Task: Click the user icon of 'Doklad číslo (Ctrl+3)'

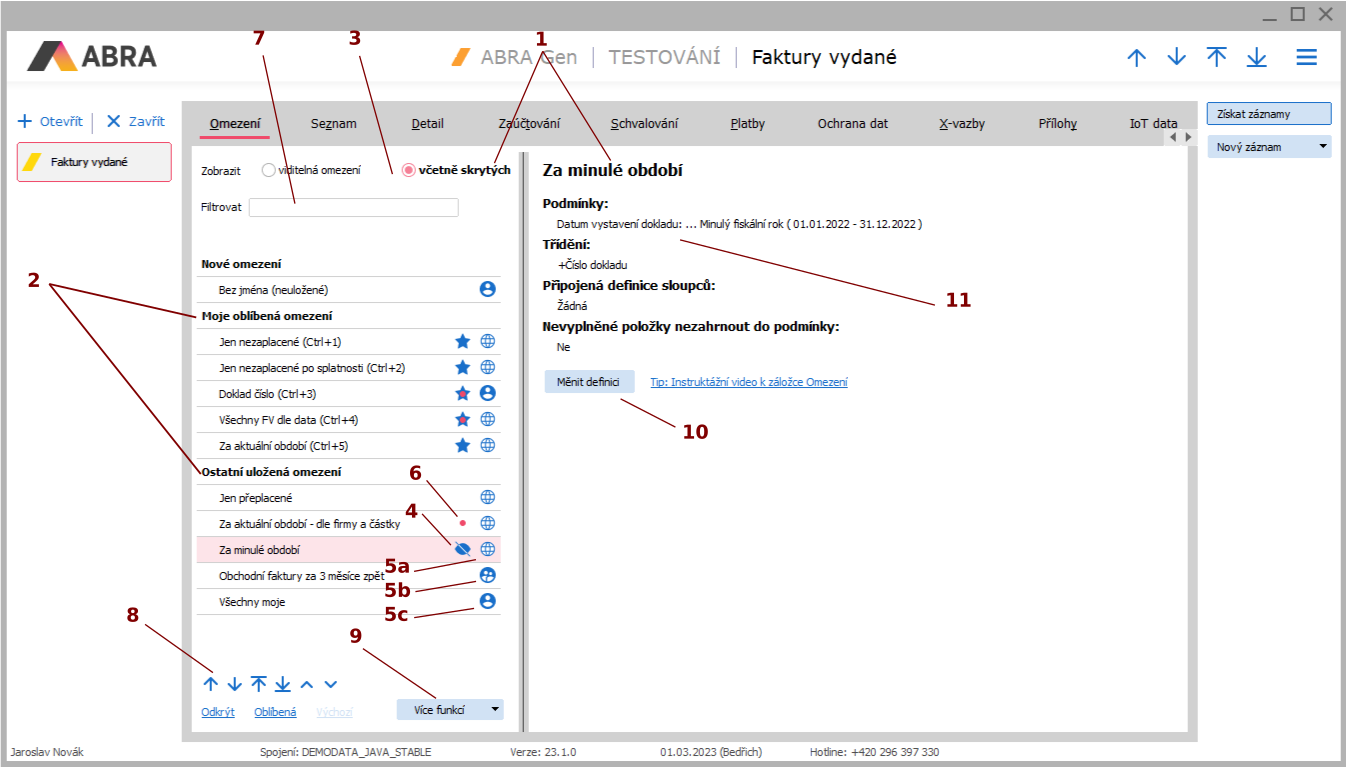Action: coord(488,393)
